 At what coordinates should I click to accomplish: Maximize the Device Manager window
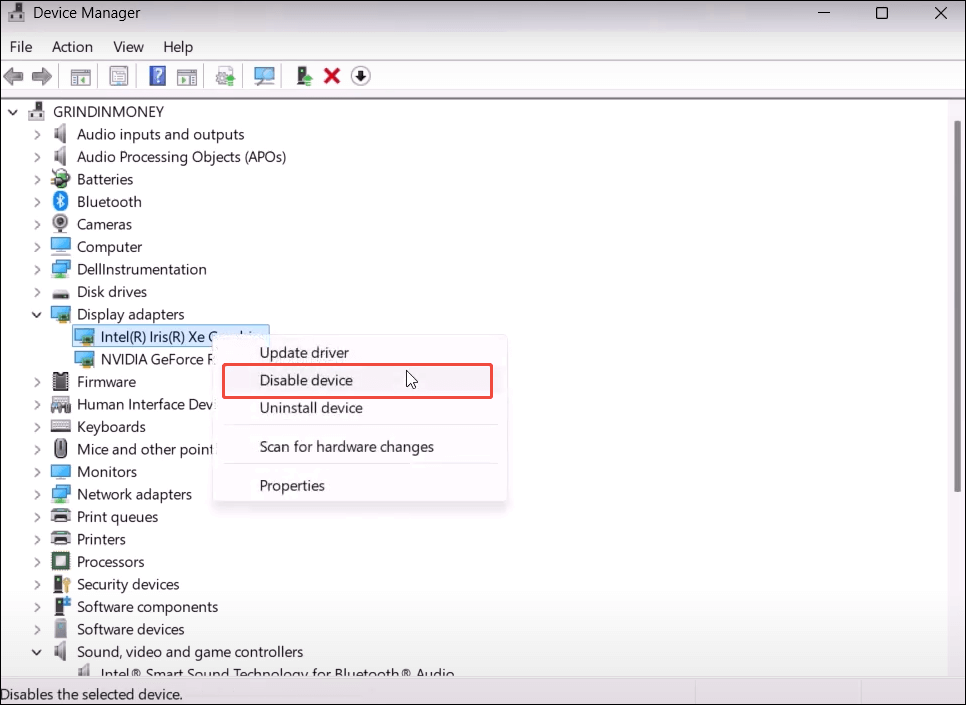tap(882, 13)
